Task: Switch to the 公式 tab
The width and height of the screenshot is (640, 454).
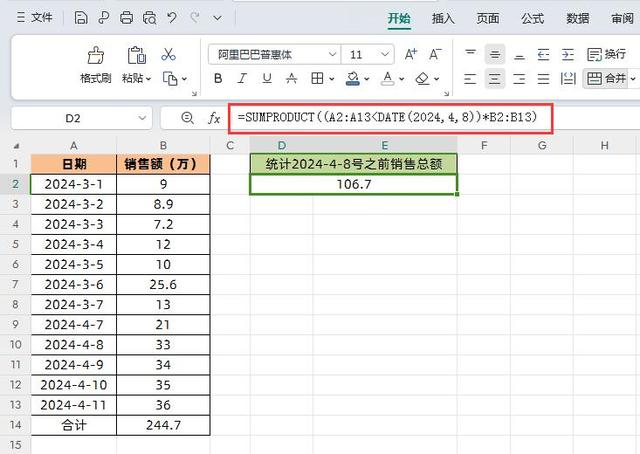Action: [532, 18]
